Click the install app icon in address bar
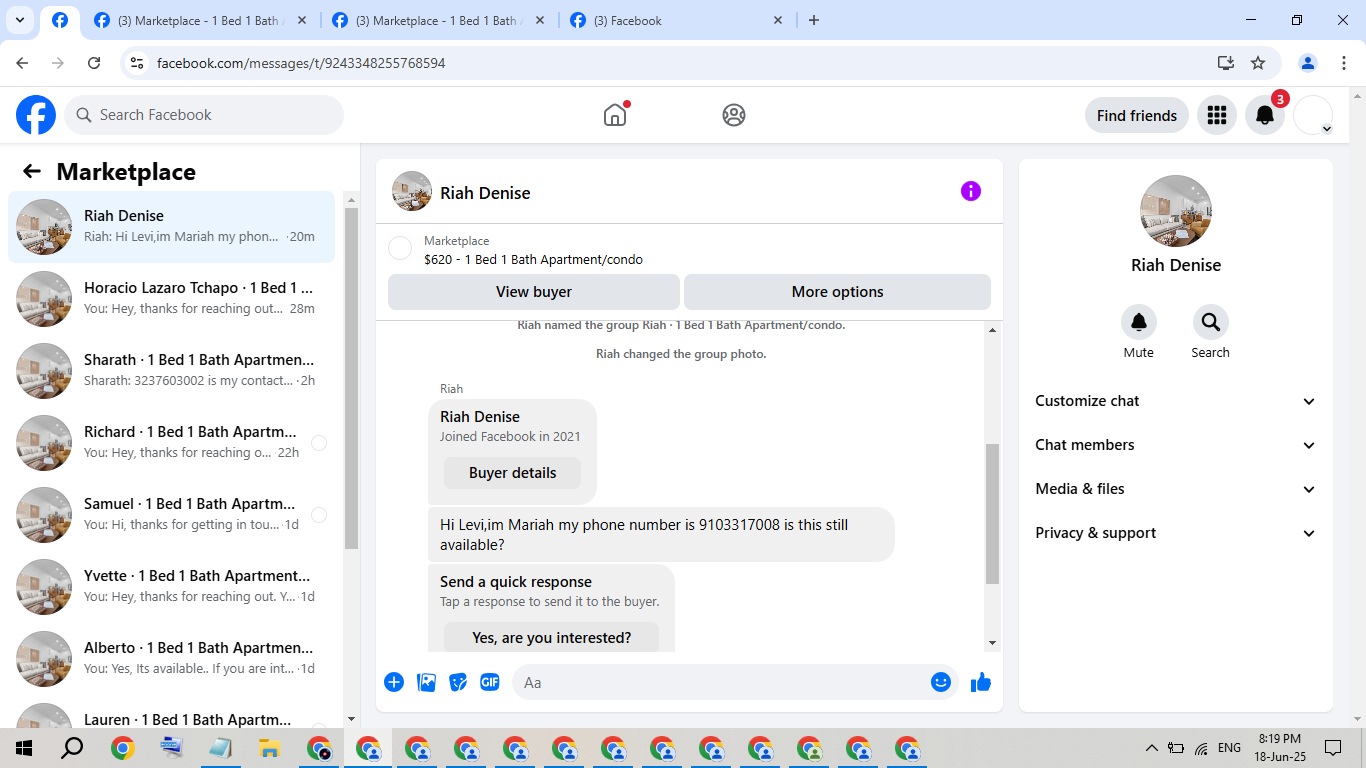This screenshot has height=768, width=1366. coord(1226,63)
